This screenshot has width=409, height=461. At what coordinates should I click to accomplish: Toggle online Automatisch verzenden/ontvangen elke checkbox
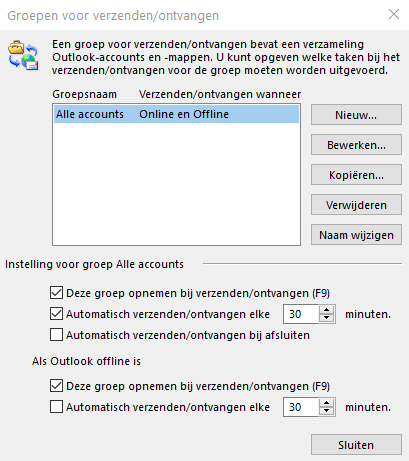56,314
